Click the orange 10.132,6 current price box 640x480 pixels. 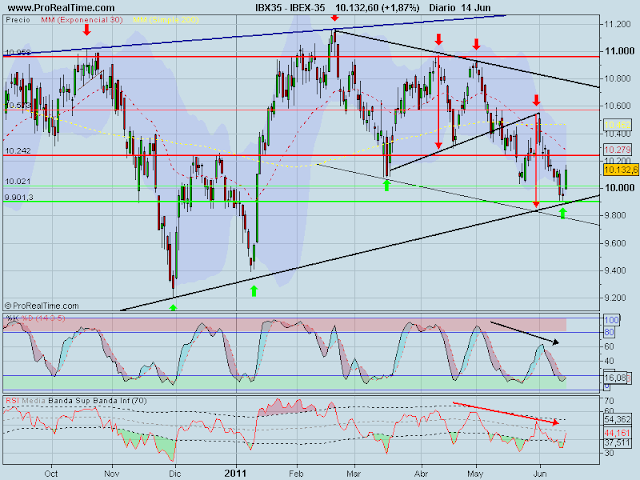coord(621,170)
